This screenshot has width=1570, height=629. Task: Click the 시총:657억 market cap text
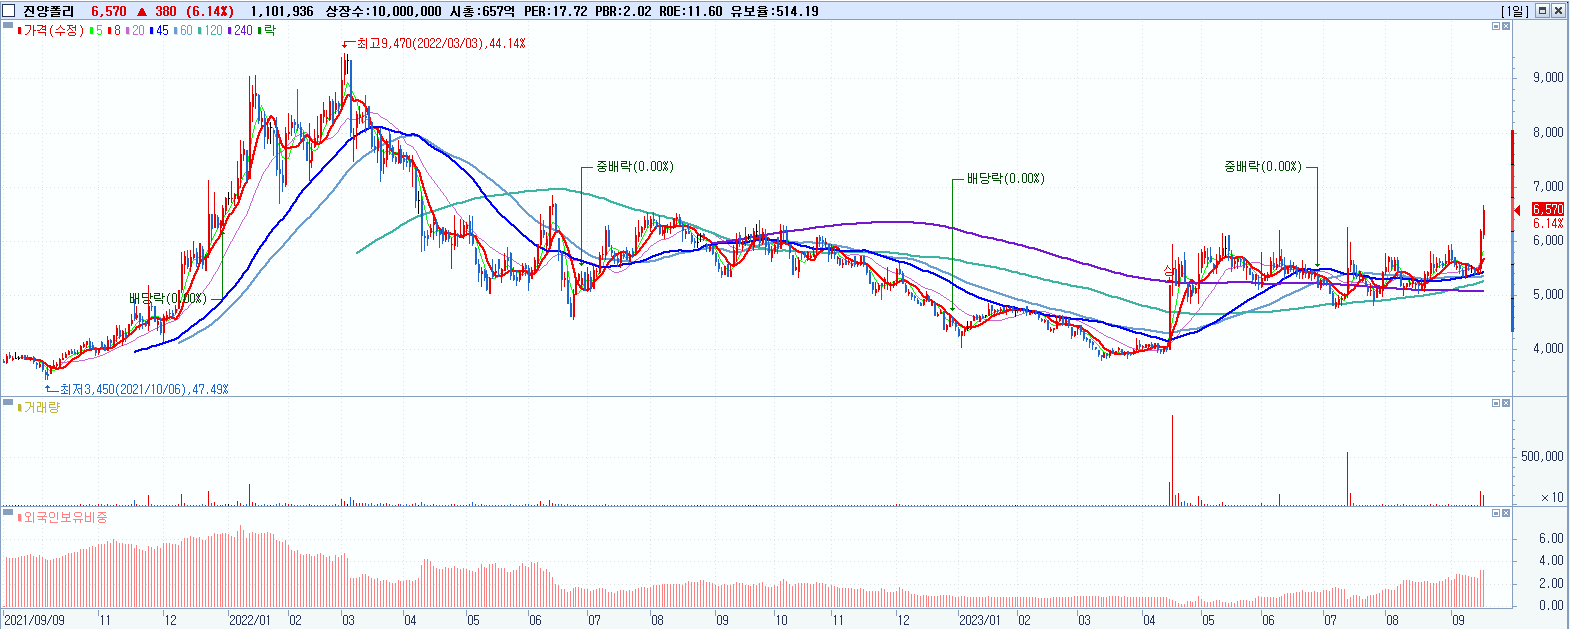[482, 11]
